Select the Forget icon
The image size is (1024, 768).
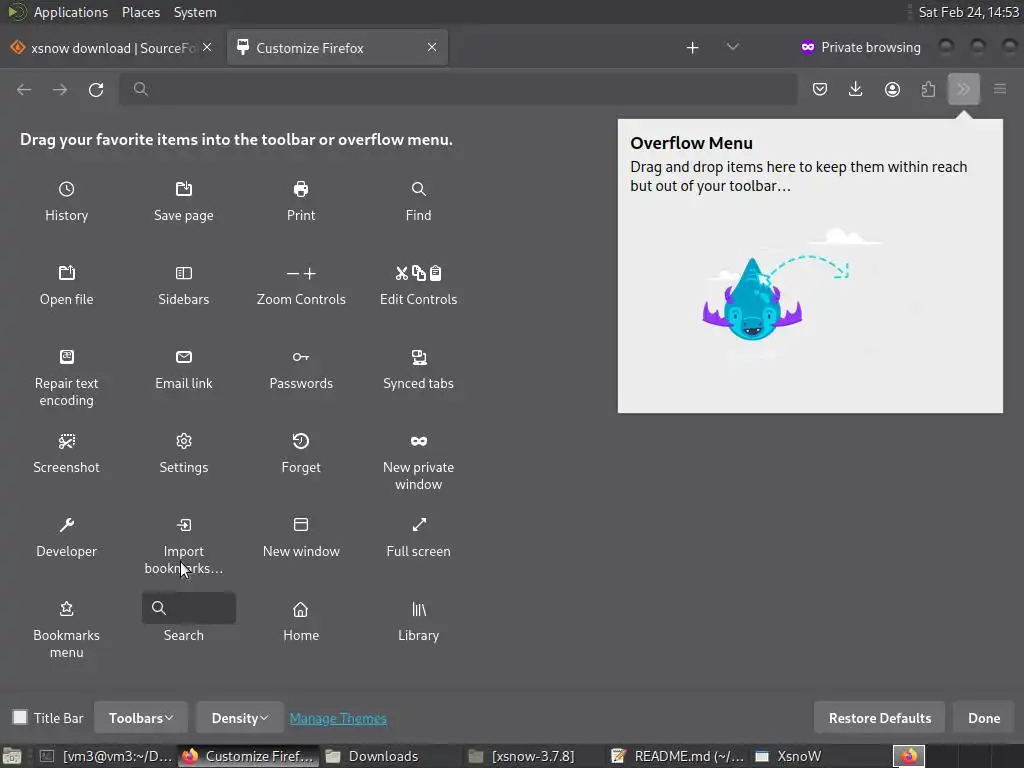(x=301, y=441)
